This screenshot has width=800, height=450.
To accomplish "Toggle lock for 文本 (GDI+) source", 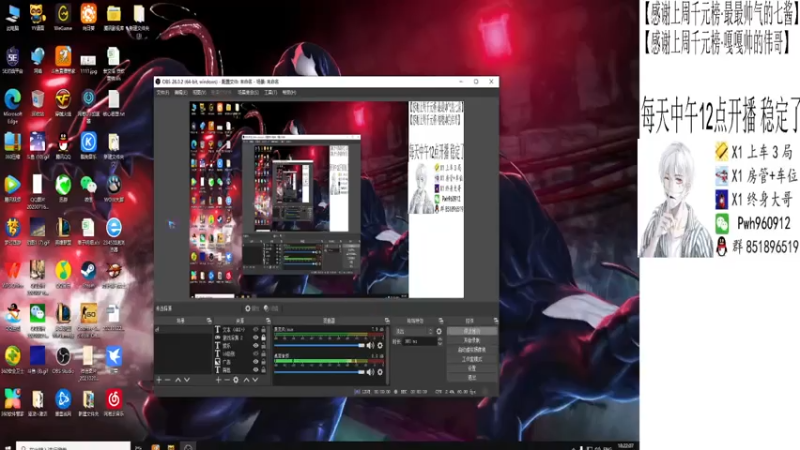I will (264, 330).
